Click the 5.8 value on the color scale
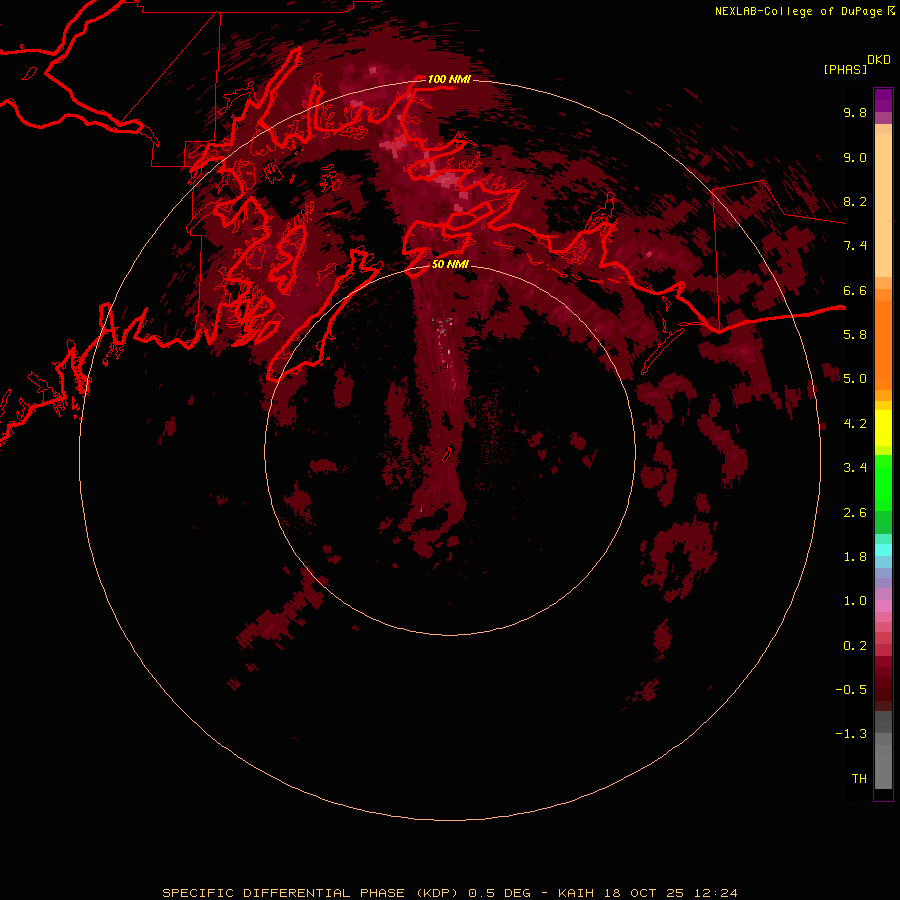This screenshot has width=900, height=900. pos(855,335)
